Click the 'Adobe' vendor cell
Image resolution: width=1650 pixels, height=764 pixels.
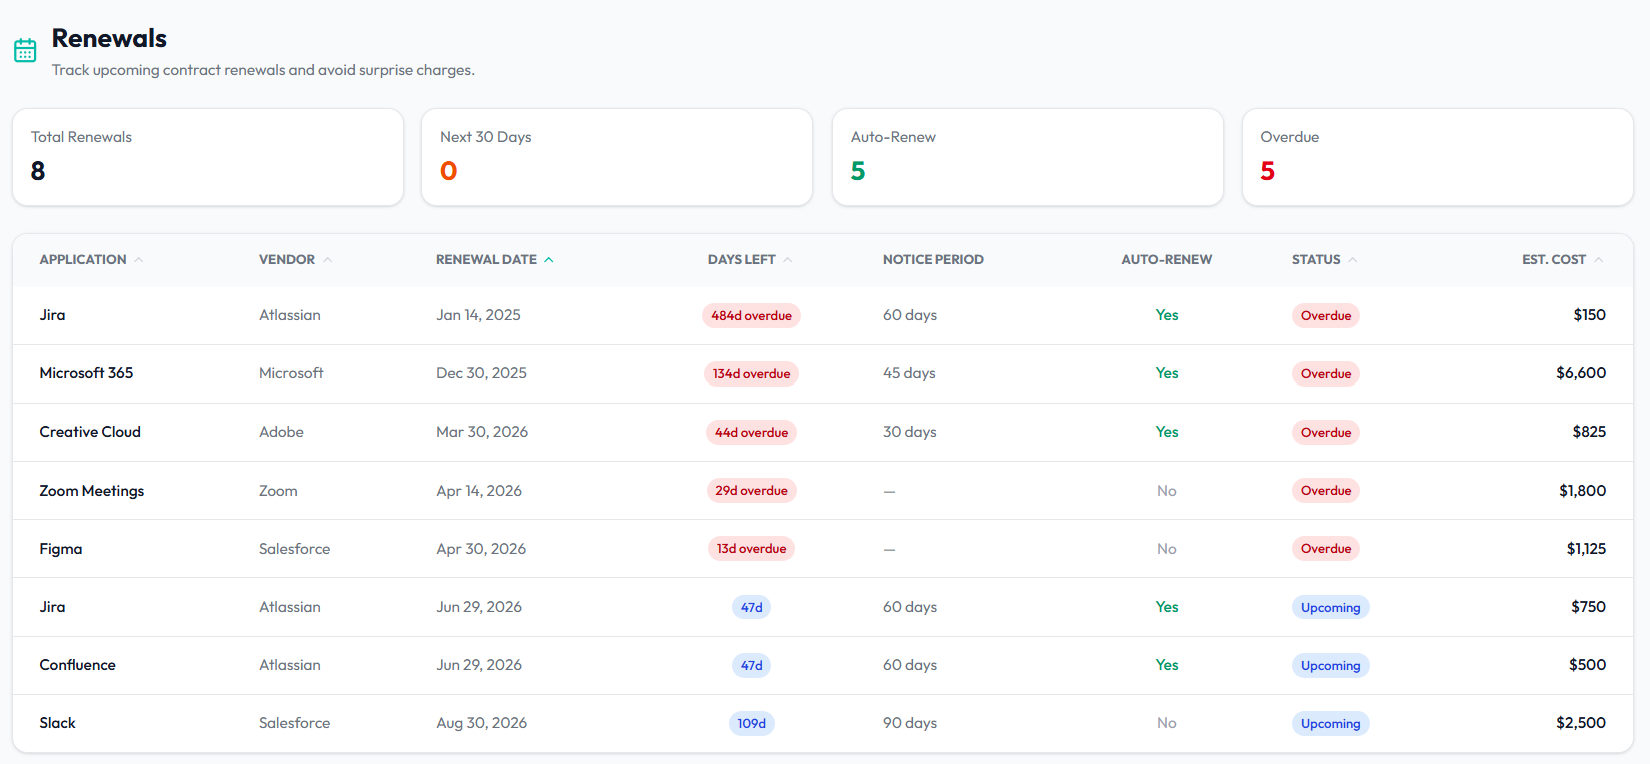[x=281, y=432]
